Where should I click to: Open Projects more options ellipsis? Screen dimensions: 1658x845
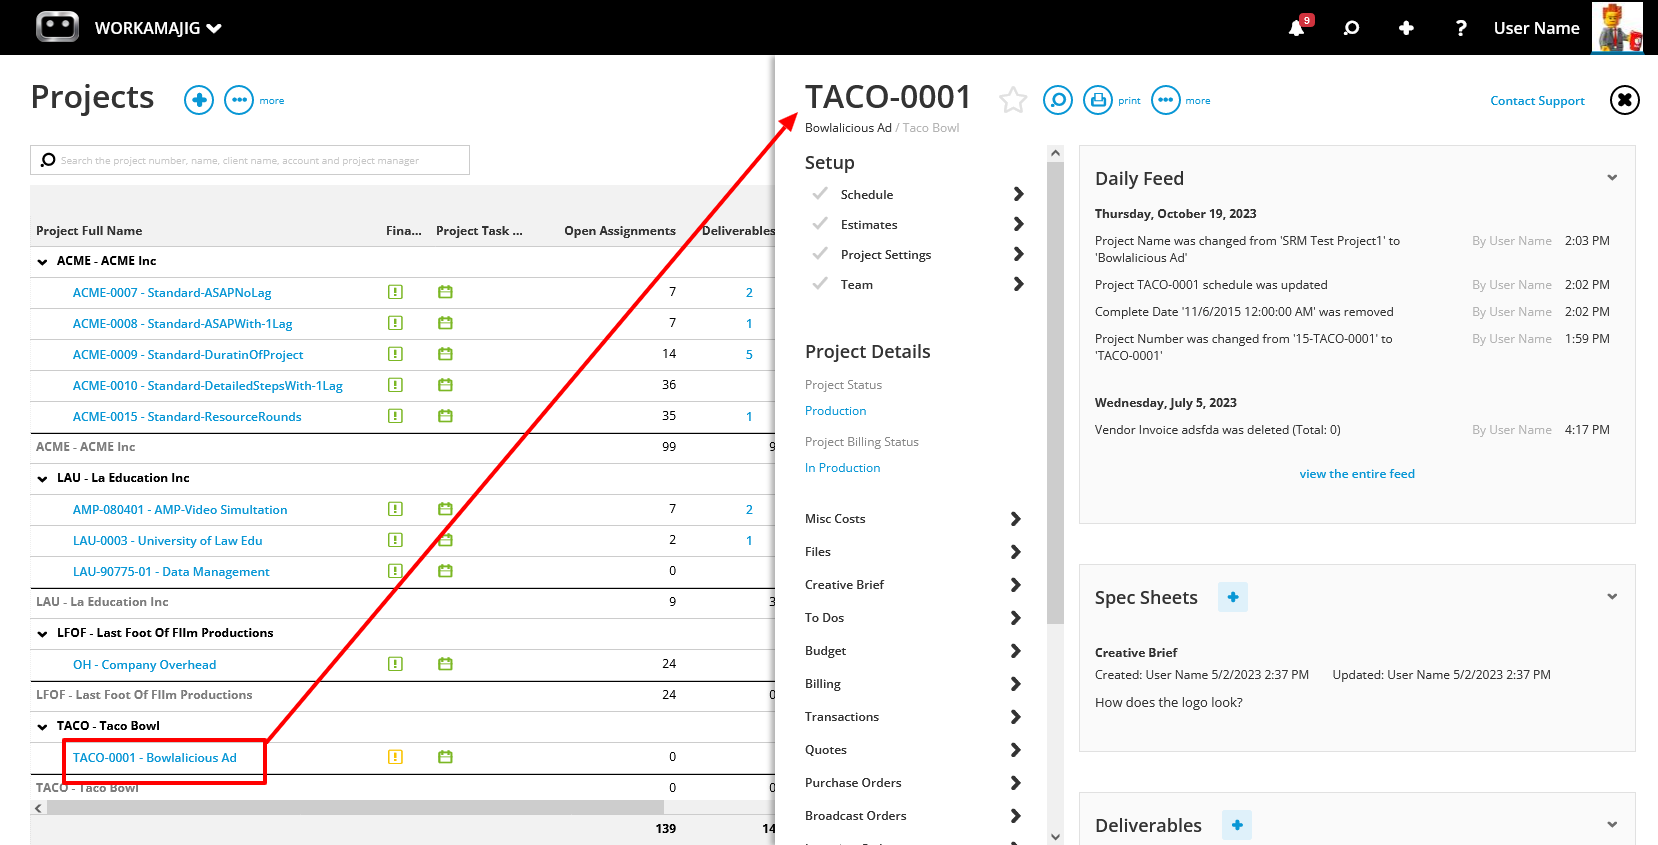tap(239, 100)
